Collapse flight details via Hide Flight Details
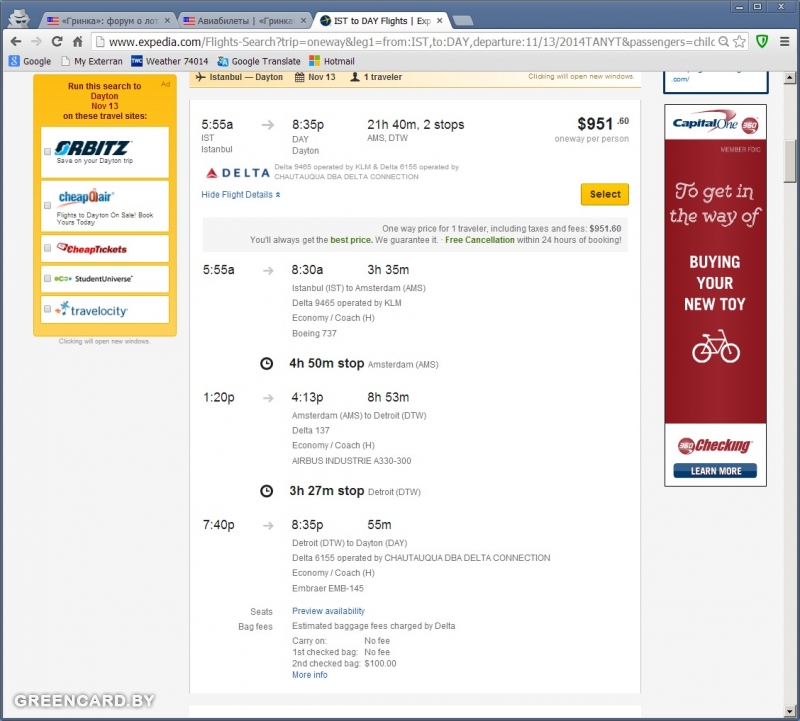The width and height of the screenshot is (800, 721). tap(241, 194)
